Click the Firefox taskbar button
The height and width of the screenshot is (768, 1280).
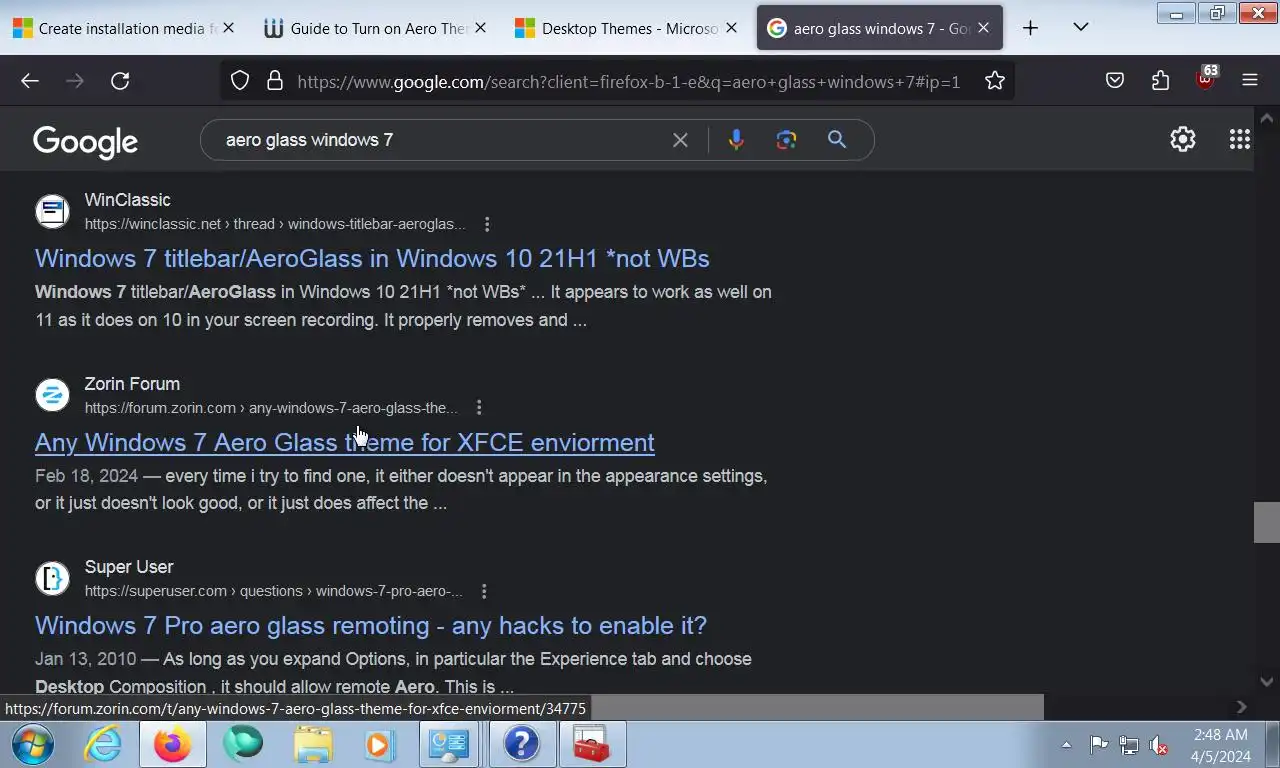[x=172, y=744]
